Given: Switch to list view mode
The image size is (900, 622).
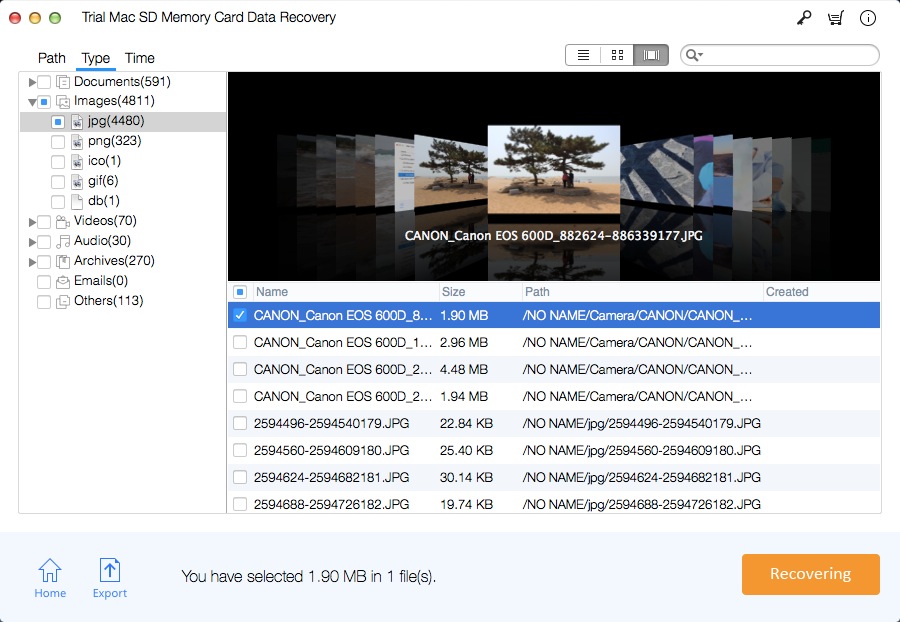Looking at the screenshot, I should click(x=583, y=54).
